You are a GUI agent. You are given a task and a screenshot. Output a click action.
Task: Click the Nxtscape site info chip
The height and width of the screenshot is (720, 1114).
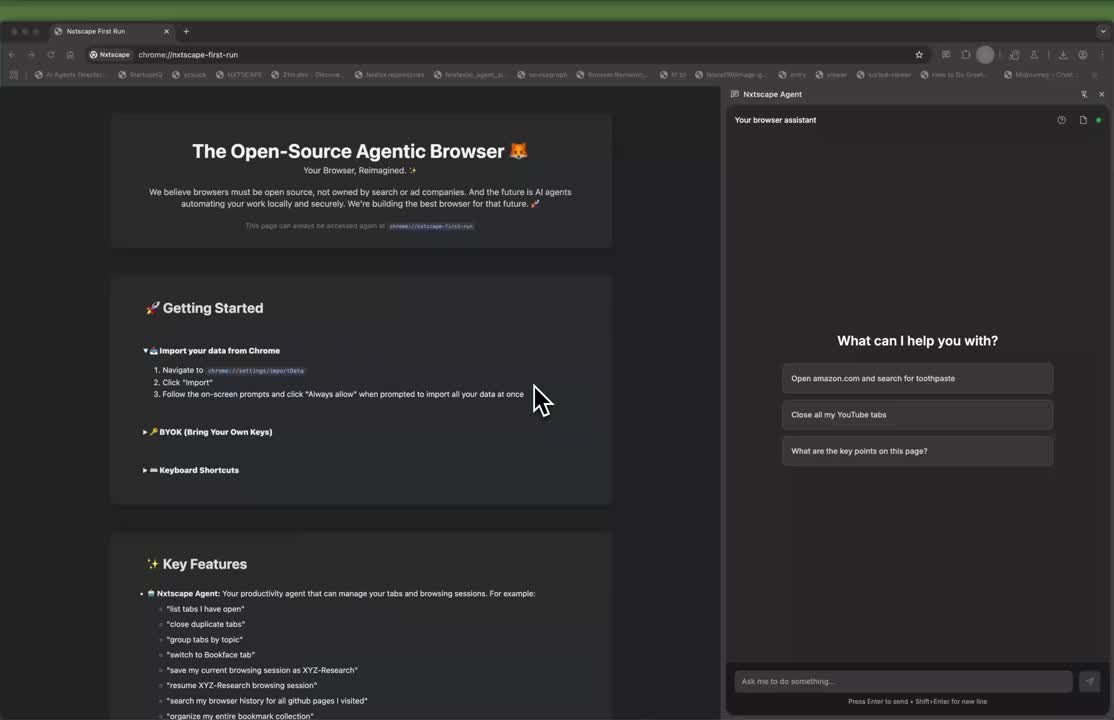110,55
